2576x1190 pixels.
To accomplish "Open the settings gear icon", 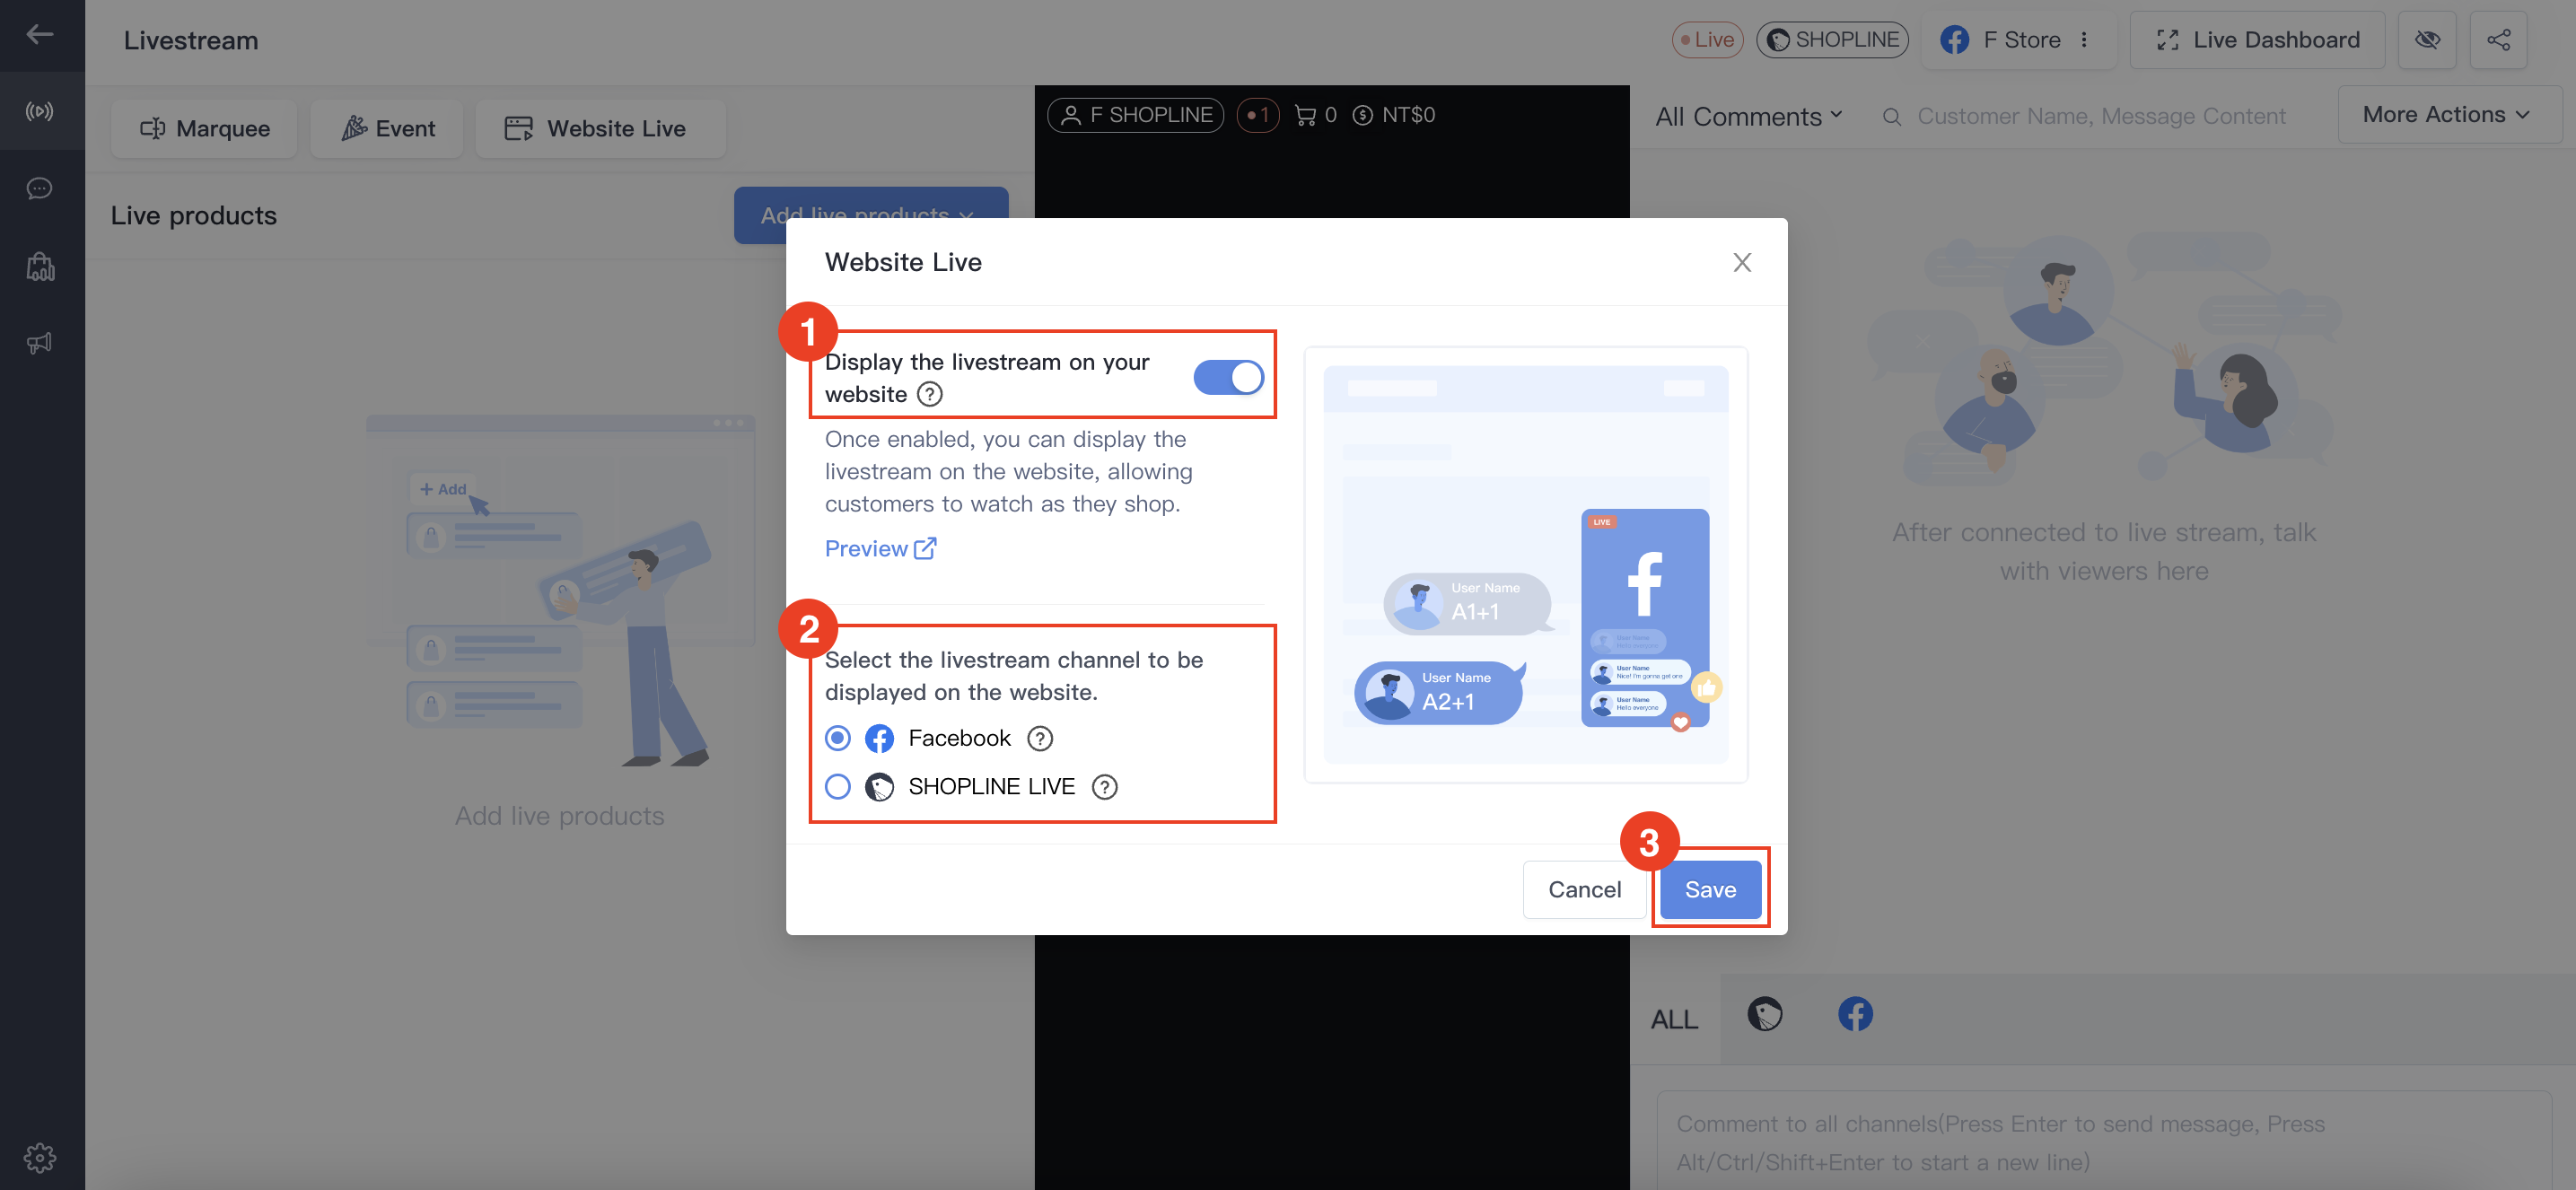I will (40, 1157).
